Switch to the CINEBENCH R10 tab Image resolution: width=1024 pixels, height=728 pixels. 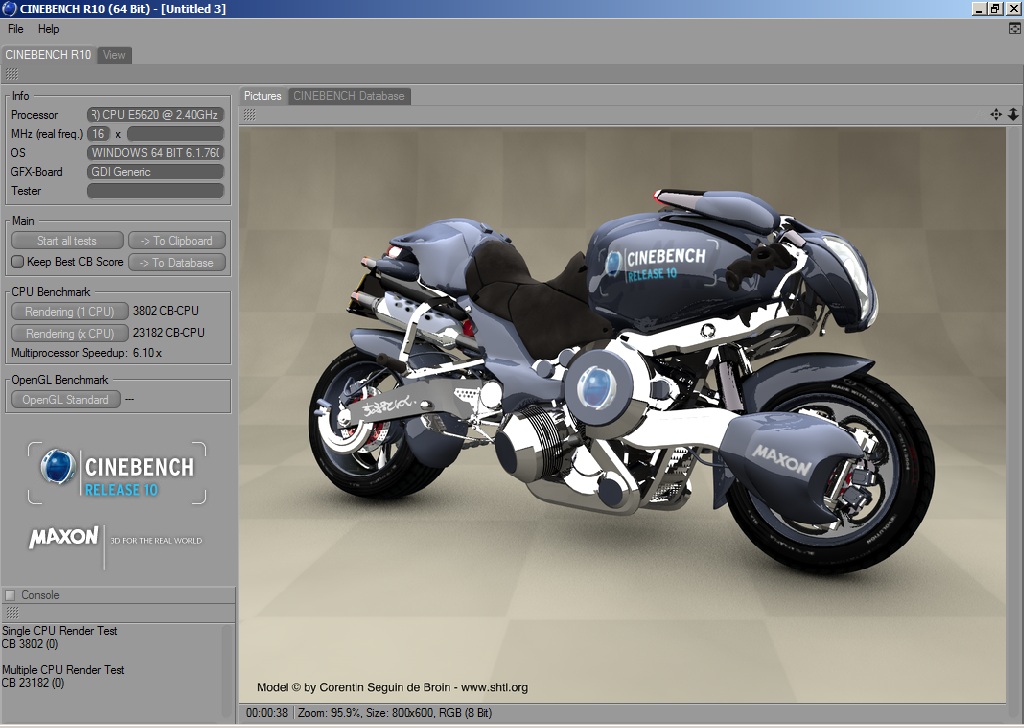(x=48, y=55)
